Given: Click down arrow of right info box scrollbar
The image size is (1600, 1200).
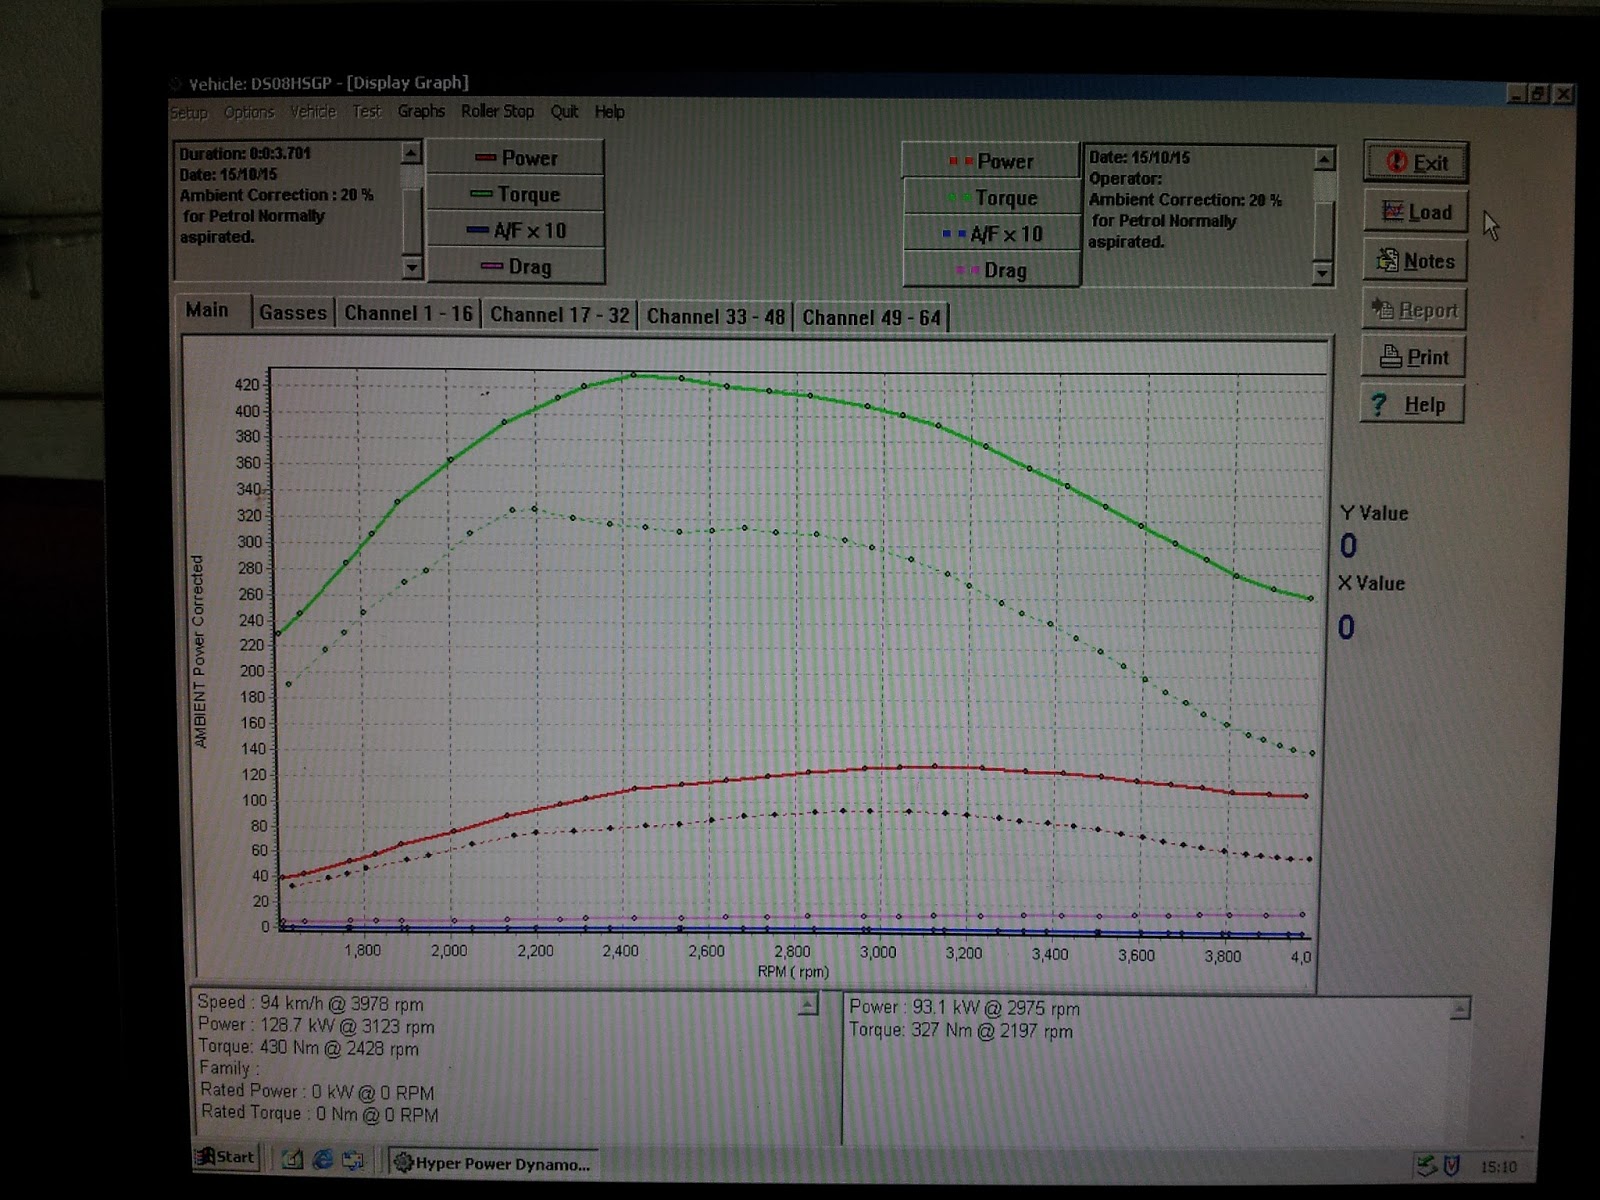Looking at the screenshot, I should (x=1323, y=273).
